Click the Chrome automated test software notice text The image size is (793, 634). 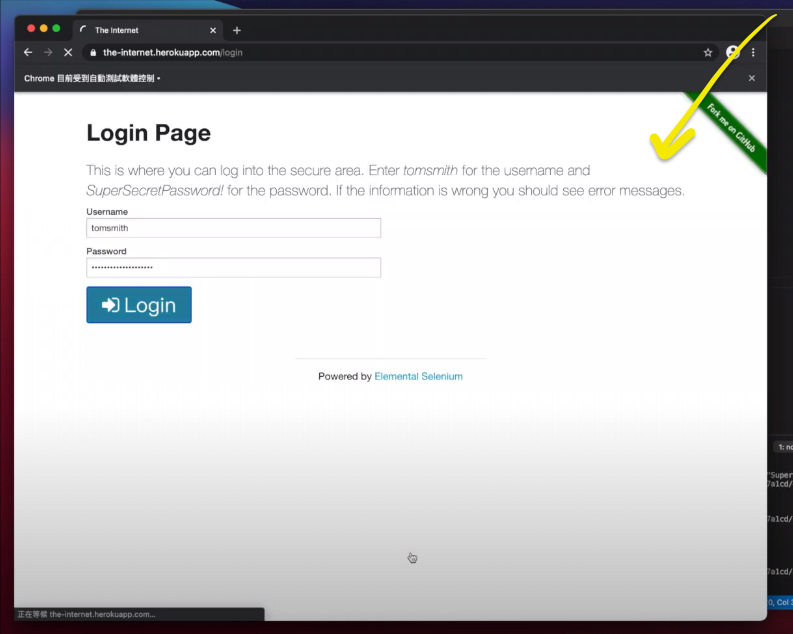[x=92, y=78]
